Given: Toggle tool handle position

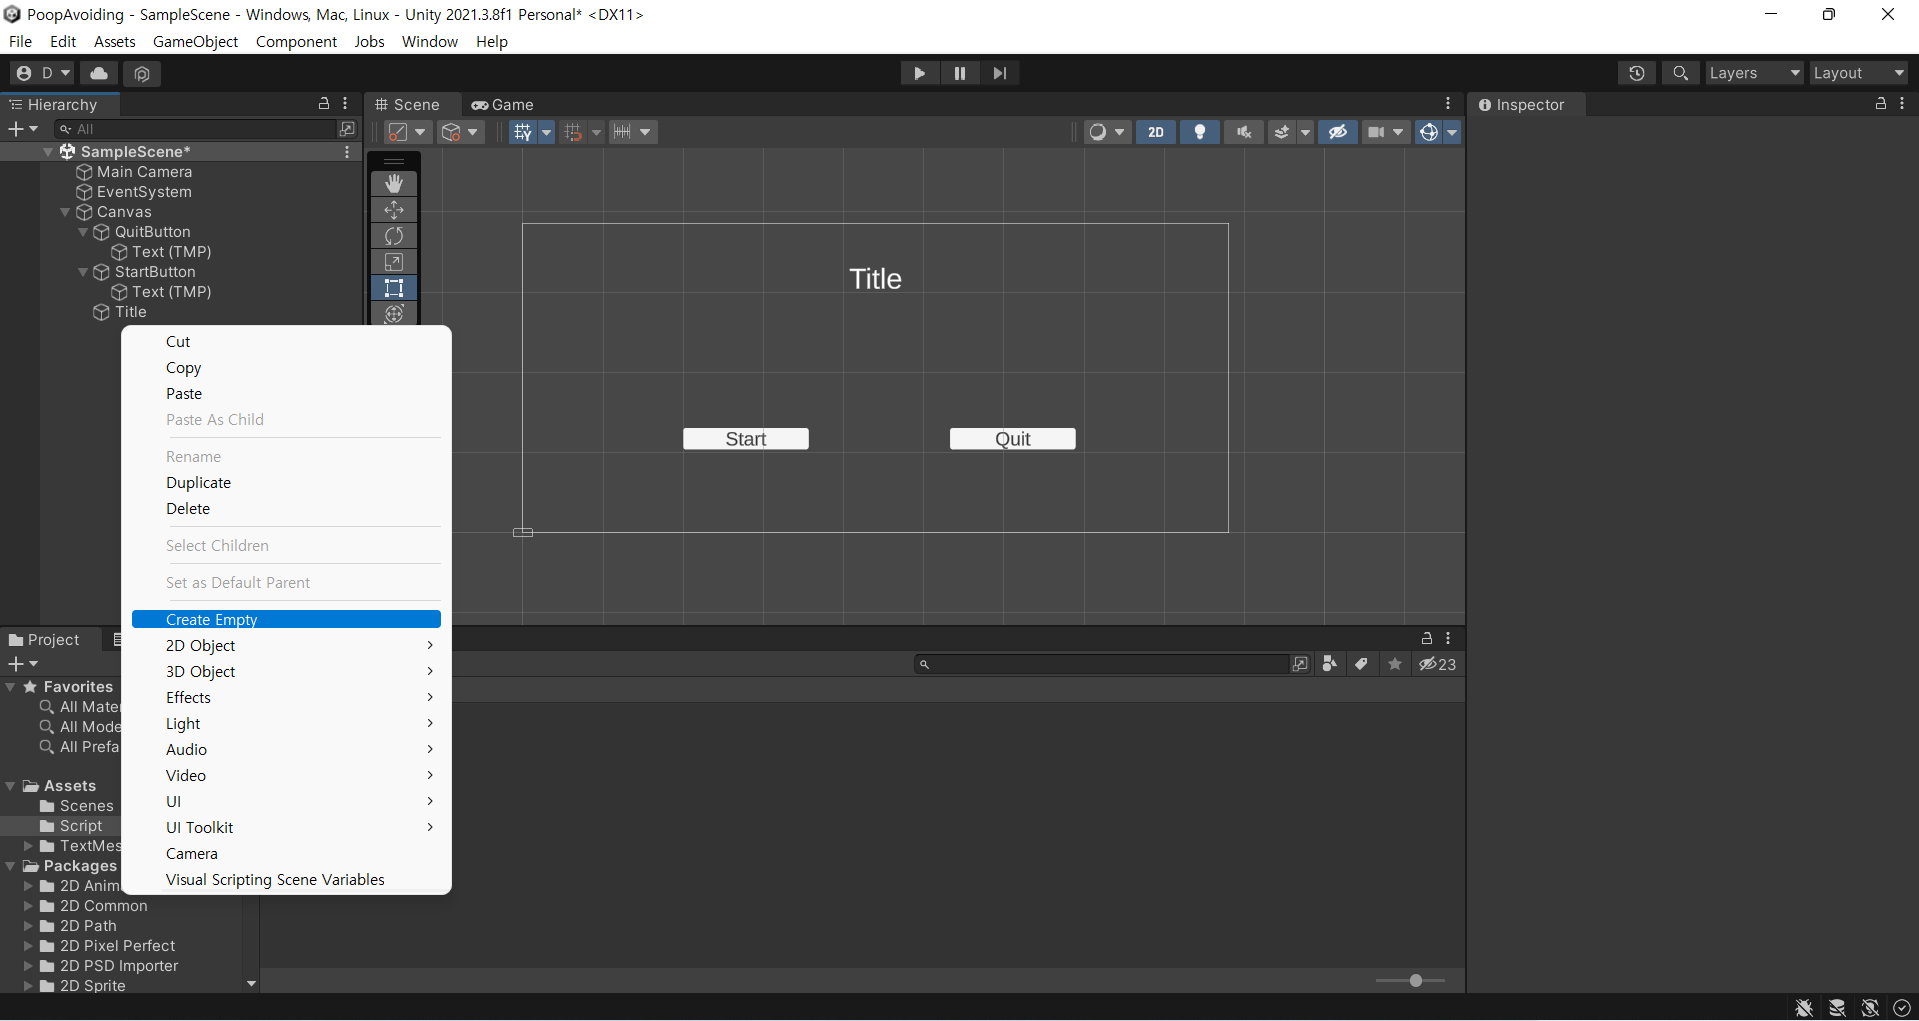Looking at the screenshot, I should pyautogui.click(x=408, y=132).
